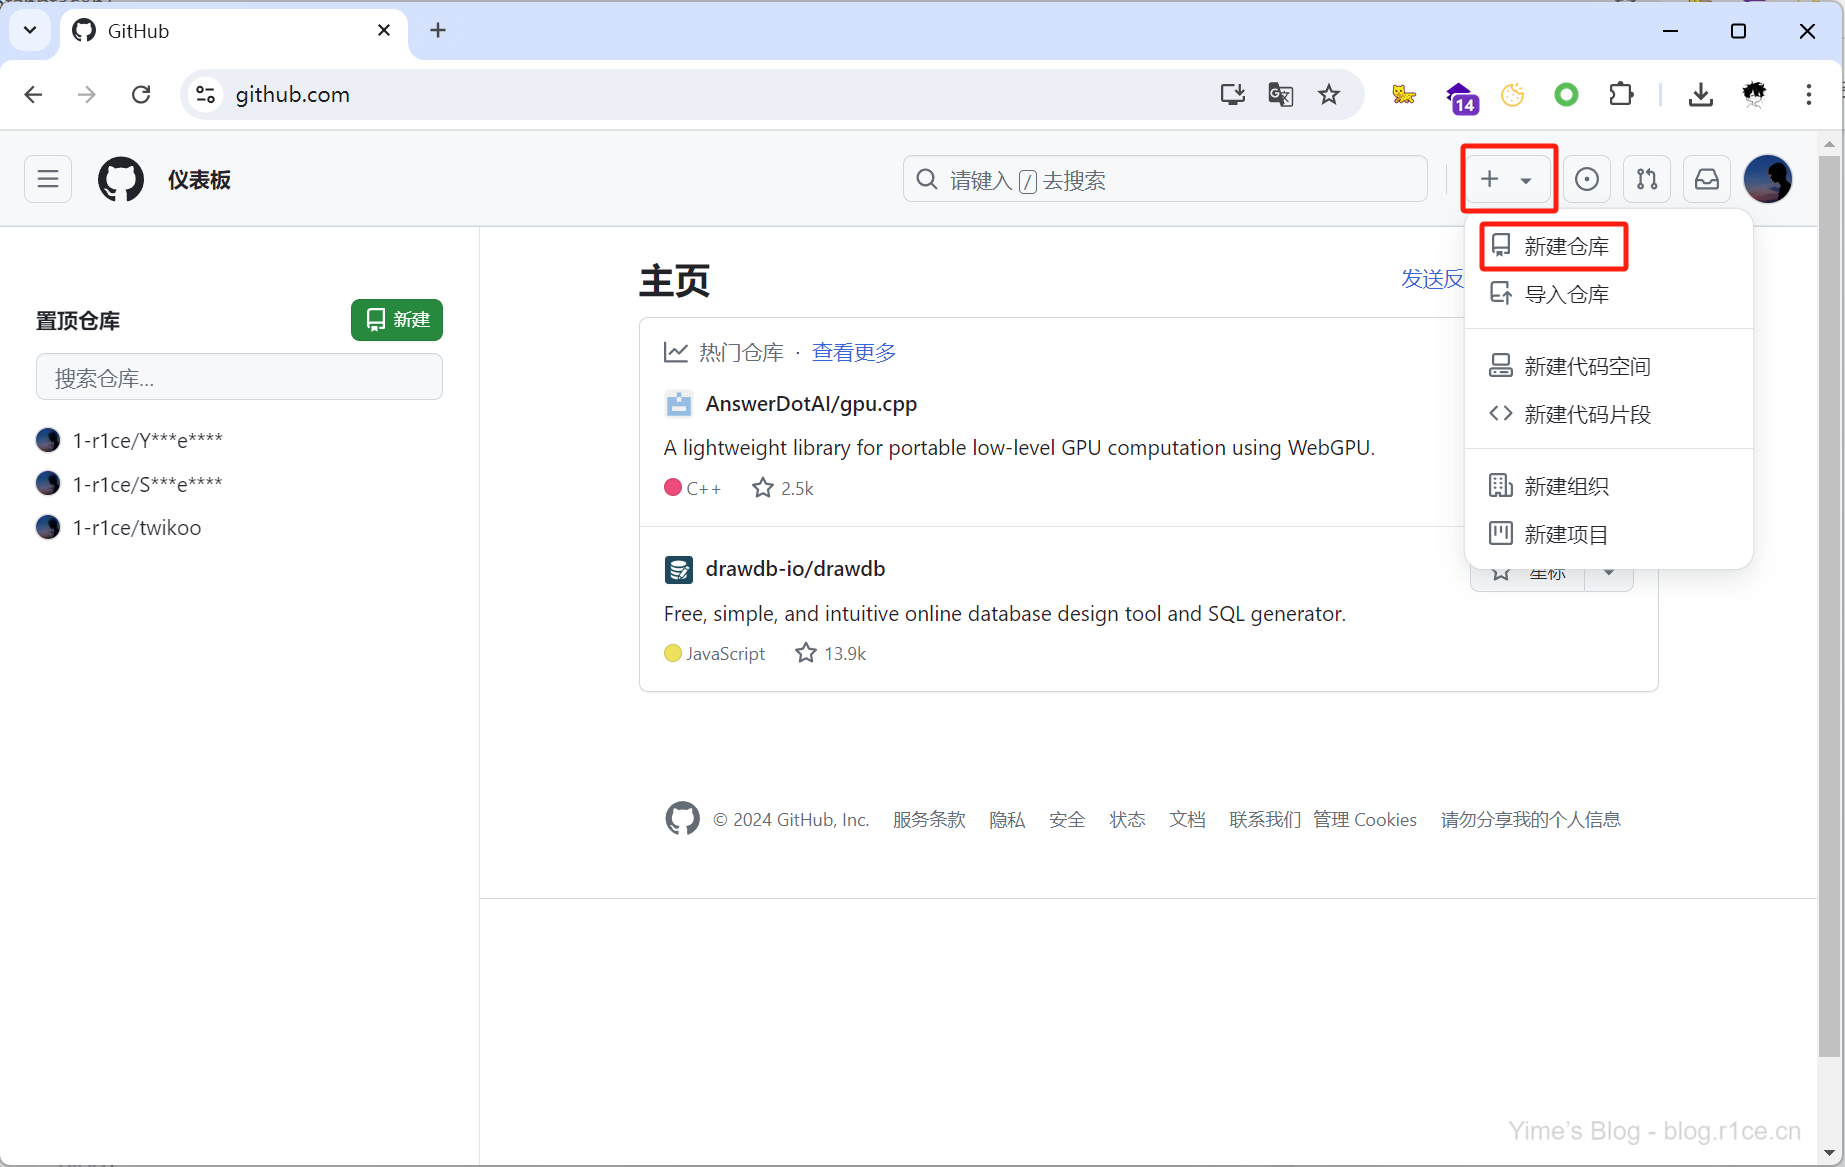Image resolution: width=1845 pixels, height=1167 pixels.
Task: Click the browser extensions puzzle icon
Action: (1621, 95)
